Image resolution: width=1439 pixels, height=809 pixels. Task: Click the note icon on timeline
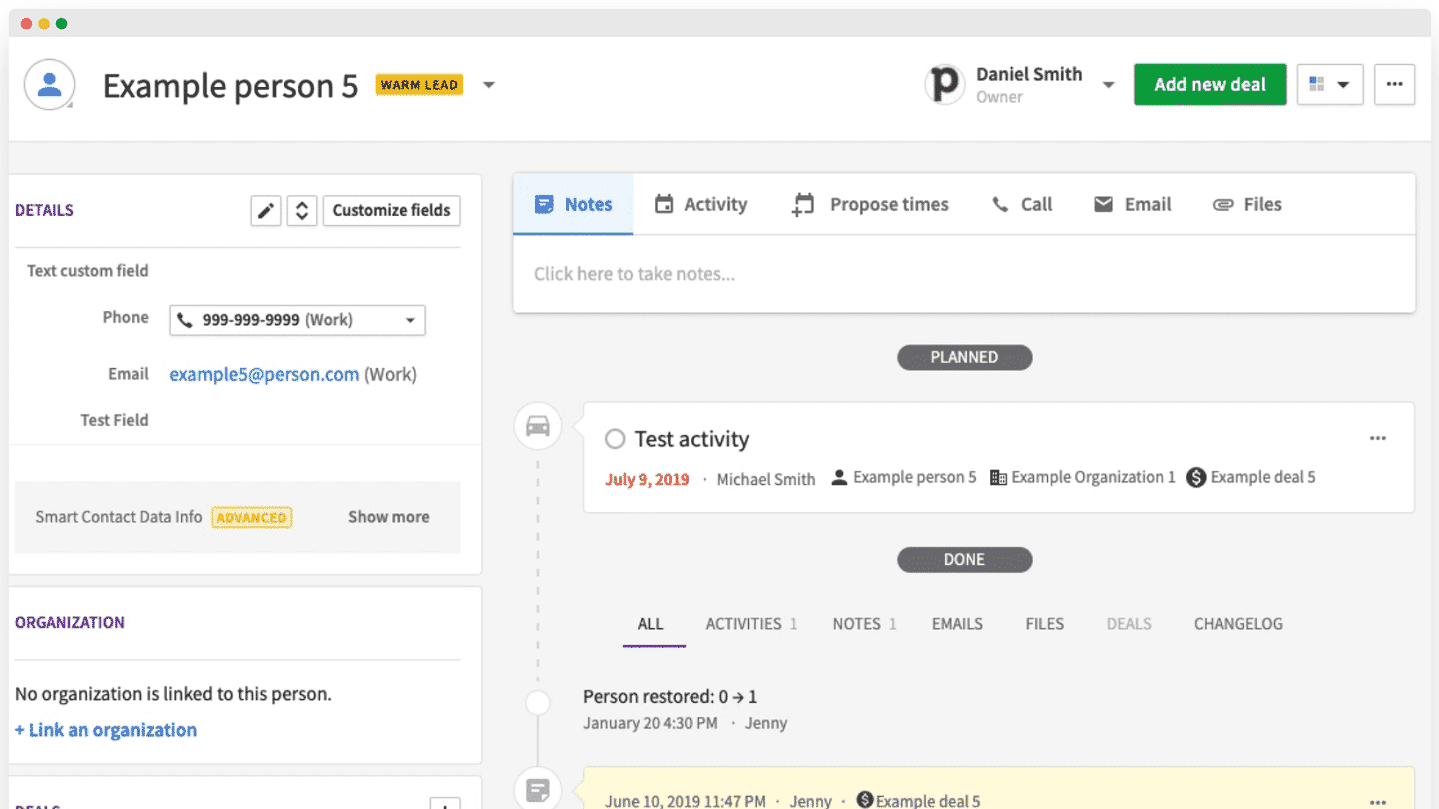point(538,791)
